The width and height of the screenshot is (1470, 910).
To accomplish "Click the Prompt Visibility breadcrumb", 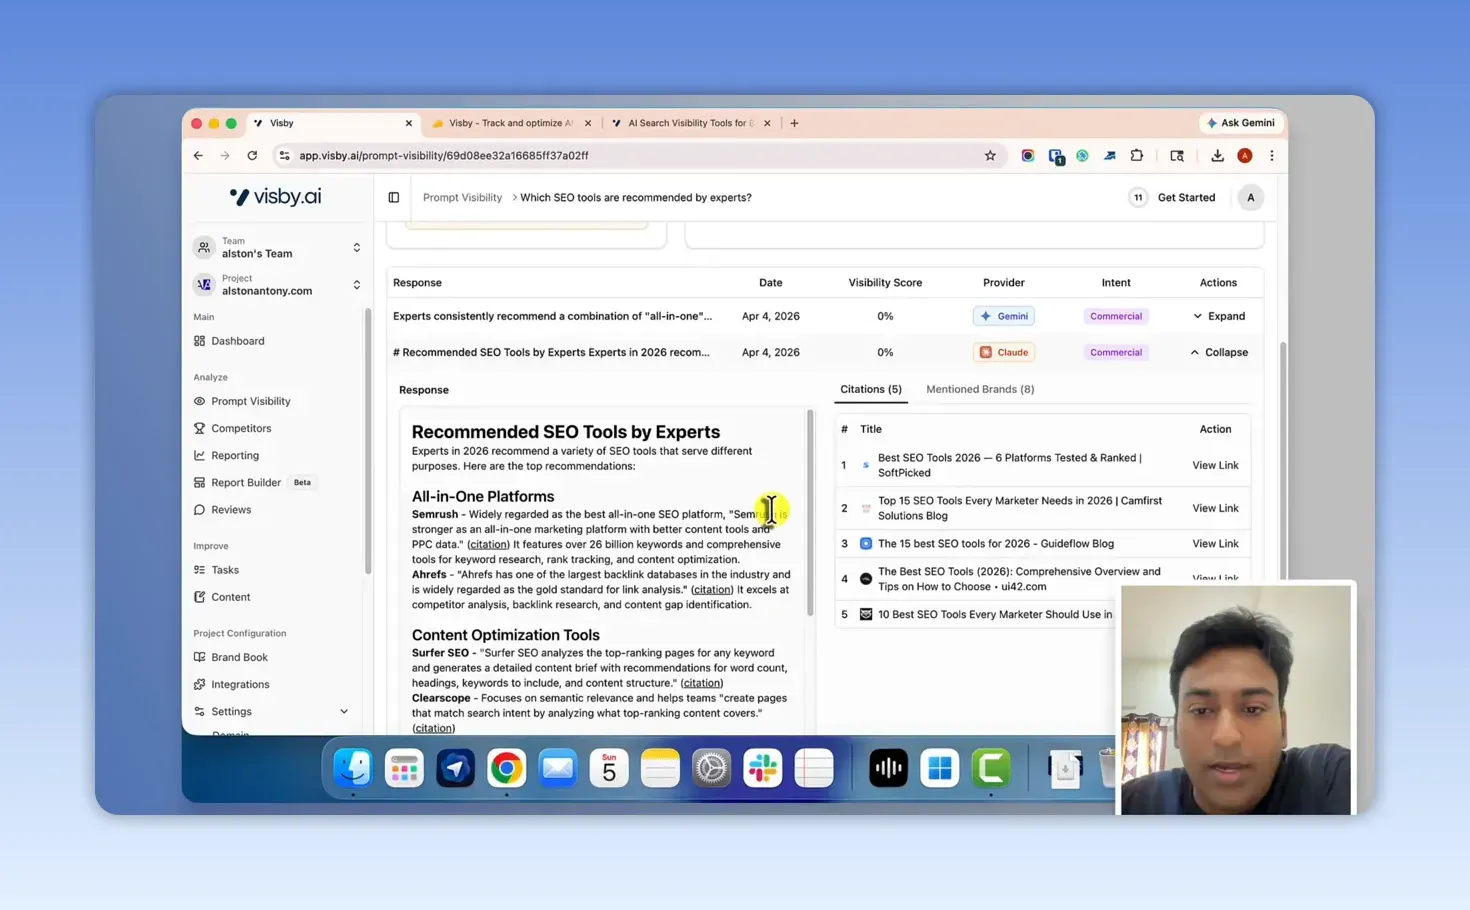I will tap(462, 198).
